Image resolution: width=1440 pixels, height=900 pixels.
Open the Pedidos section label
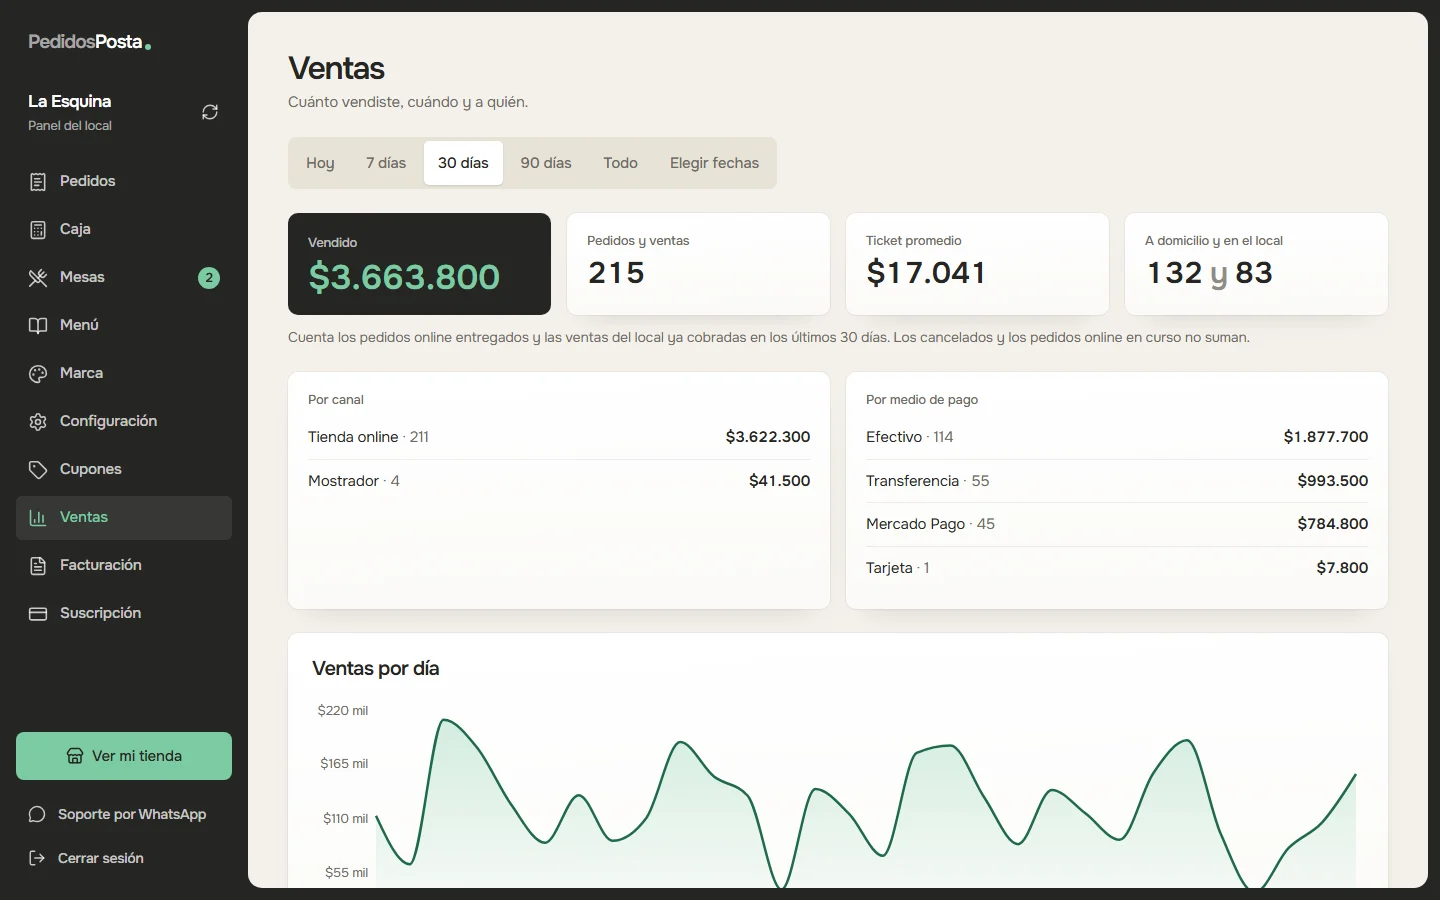[87, 181]
